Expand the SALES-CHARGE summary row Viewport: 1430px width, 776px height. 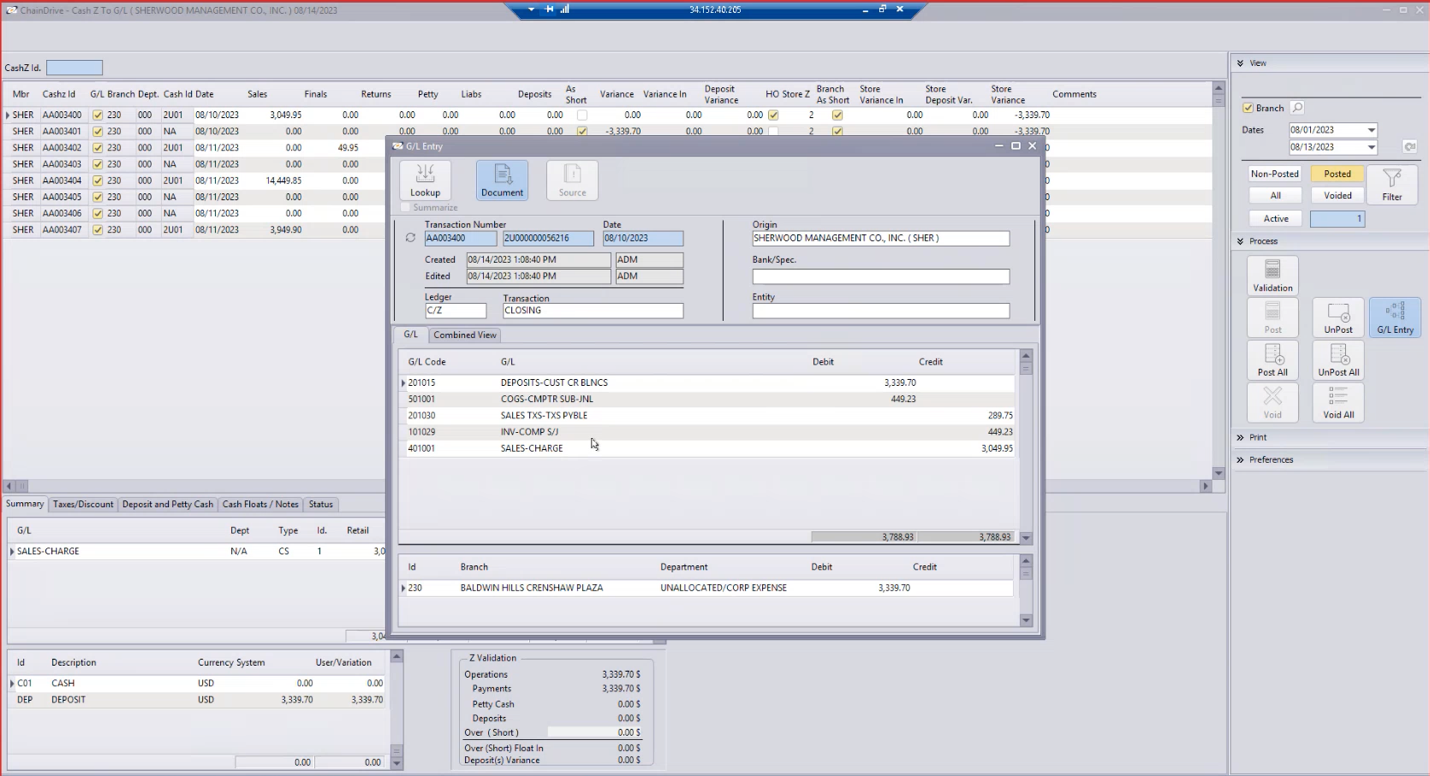pyautogui.click(x=12, y=551)
